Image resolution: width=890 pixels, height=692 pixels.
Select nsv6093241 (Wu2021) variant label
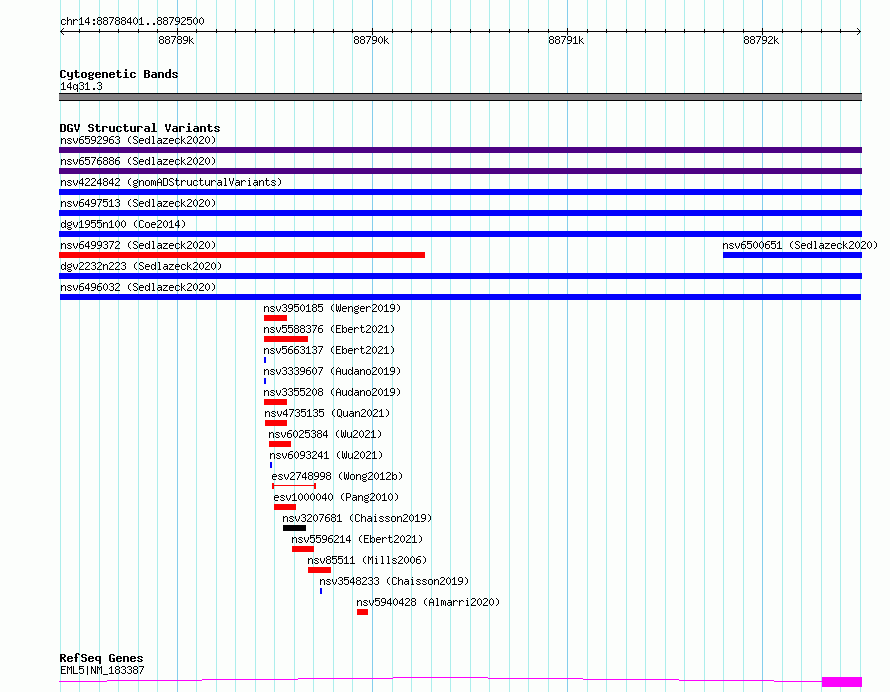(326, 455)
